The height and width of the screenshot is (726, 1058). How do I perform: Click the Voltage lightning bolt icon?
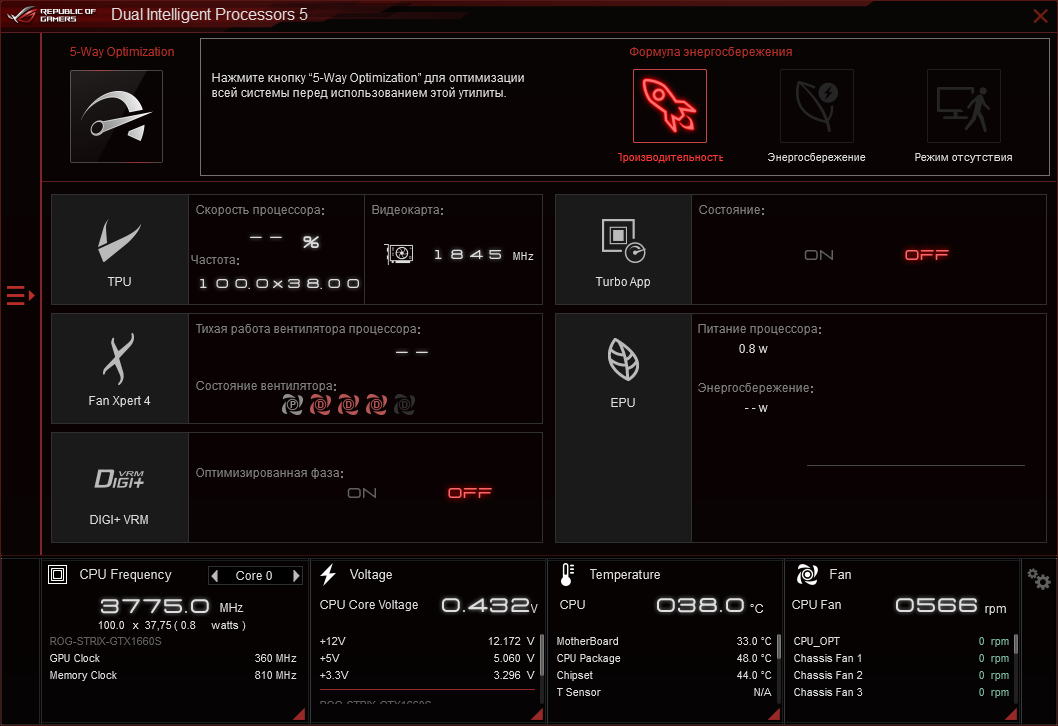pyautogui.click(x=329, y=575)
